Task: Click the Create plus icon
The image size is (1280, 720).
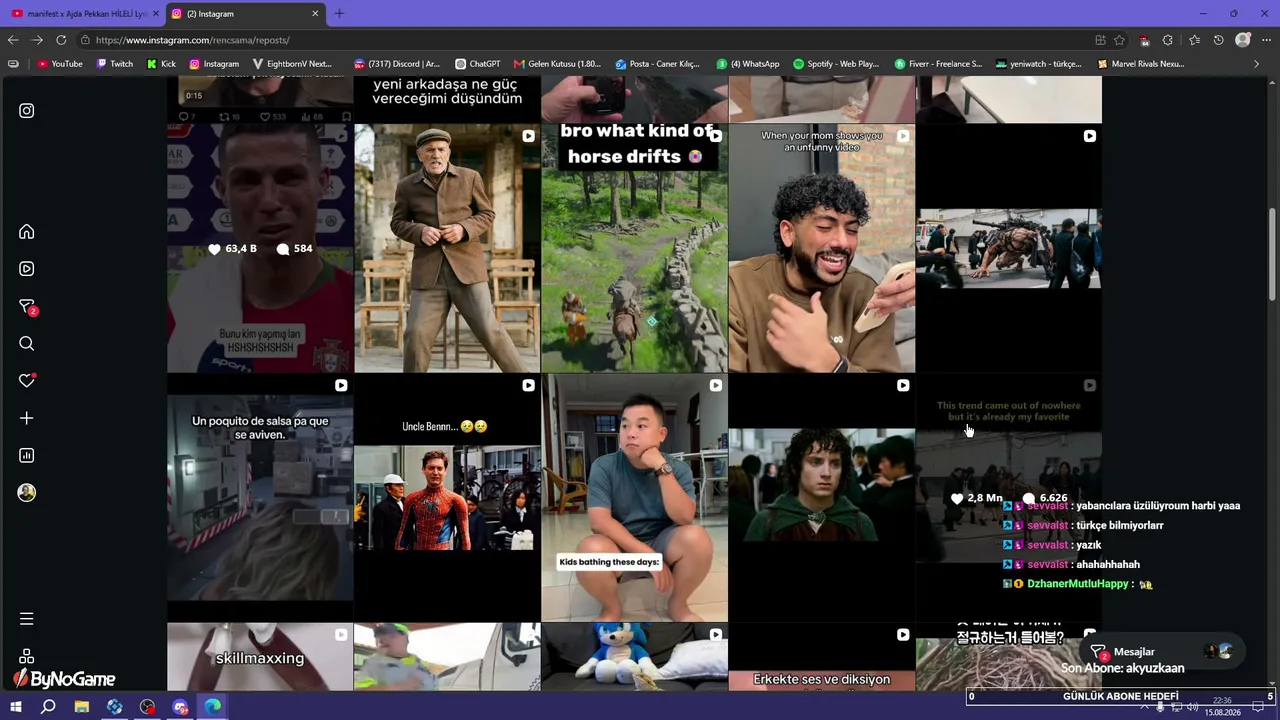Action: click(27, 418)
